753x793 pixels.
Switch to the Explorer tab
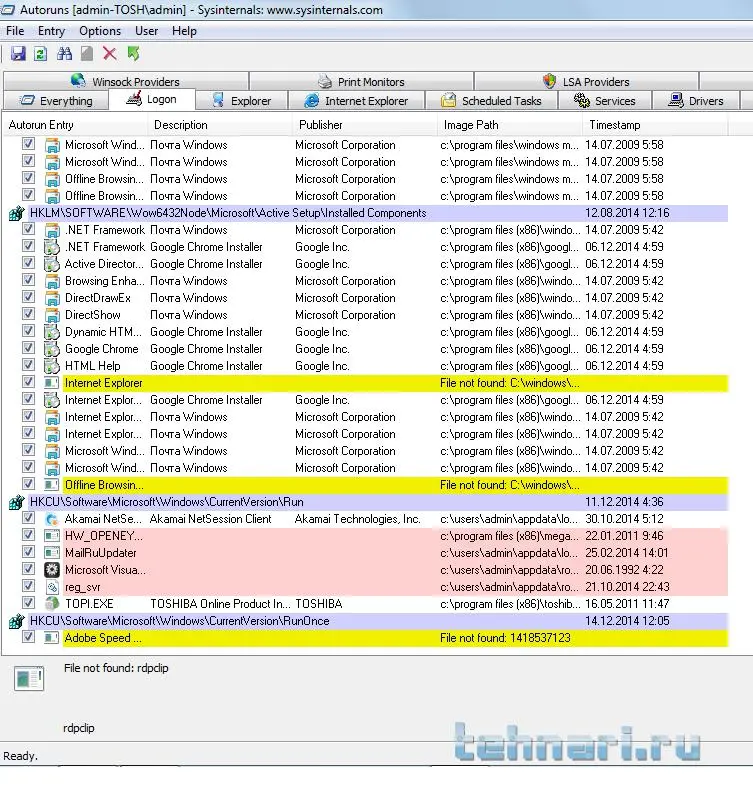coord(241,101)
